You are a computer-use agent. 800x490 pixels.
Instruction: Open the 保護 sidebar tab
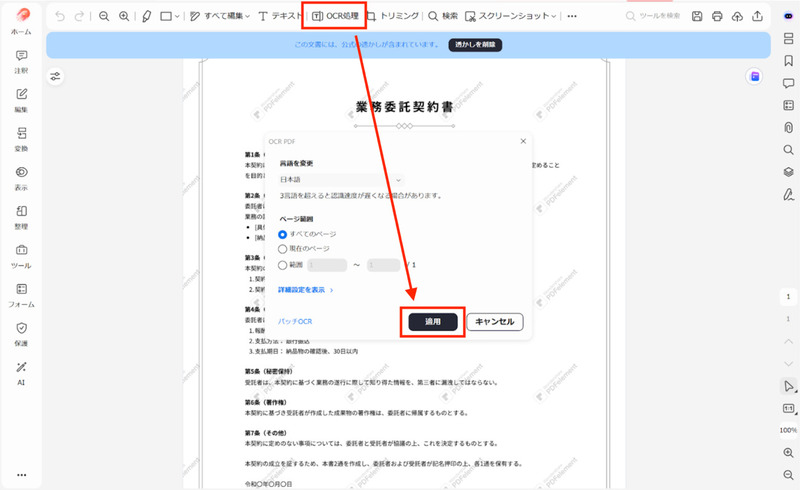coord(21,335)
